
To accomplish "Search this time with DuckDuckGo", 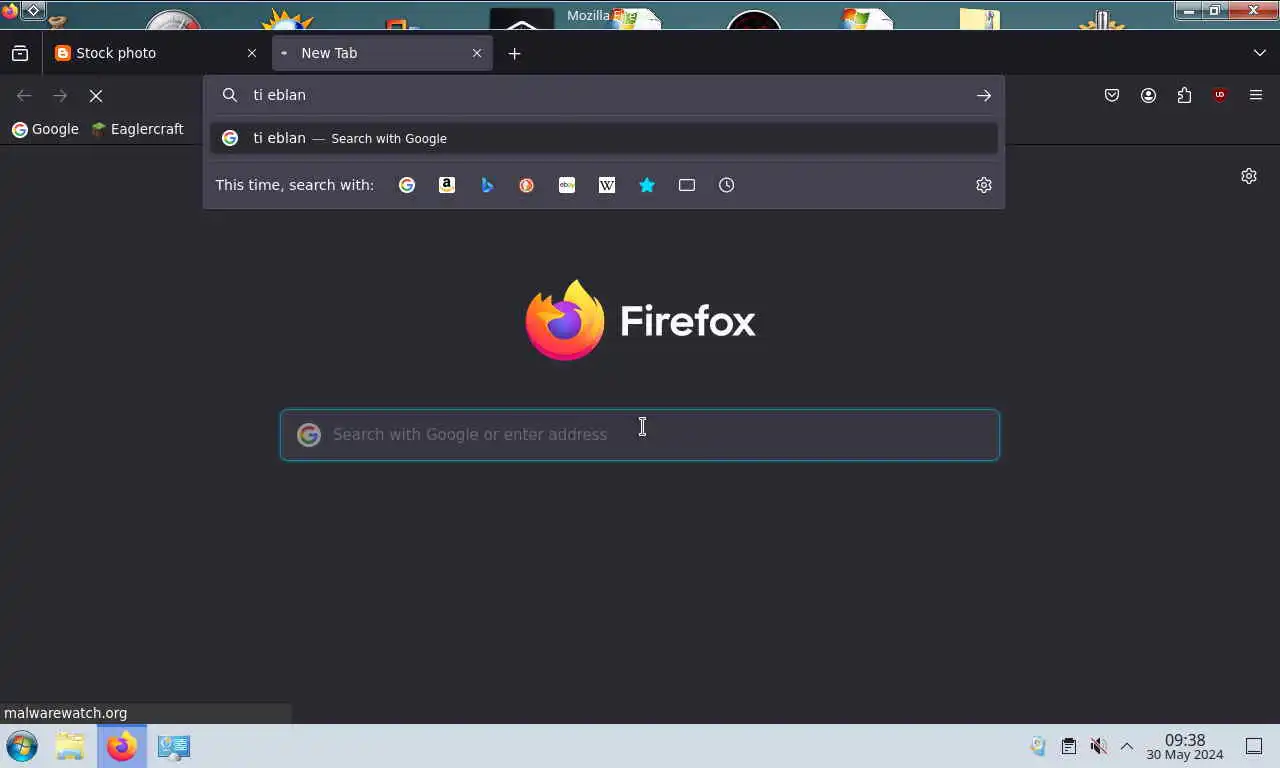I will click(x=527, y=185).
